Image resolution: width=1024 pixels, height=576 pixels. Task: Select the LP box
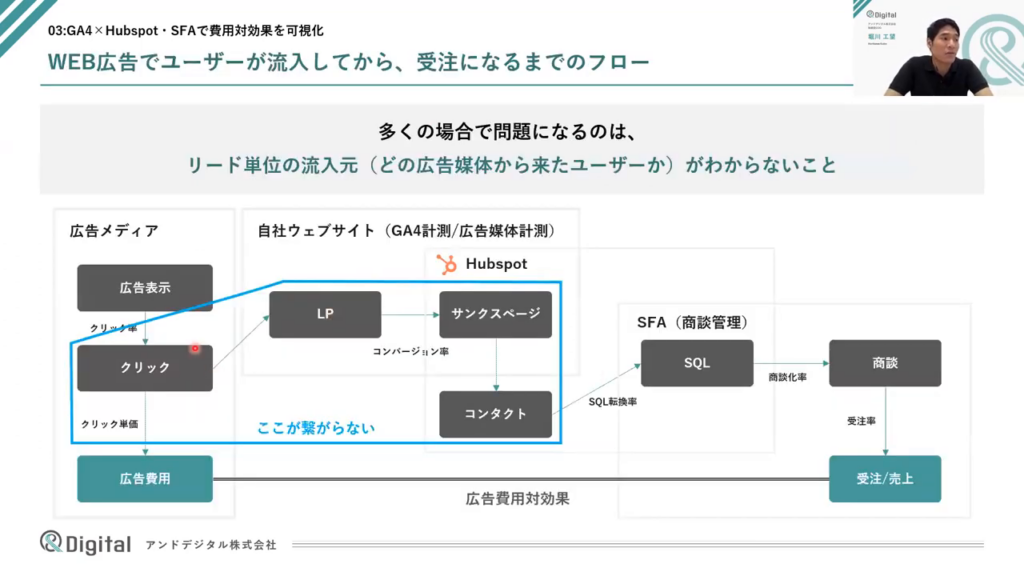point(325,314)
